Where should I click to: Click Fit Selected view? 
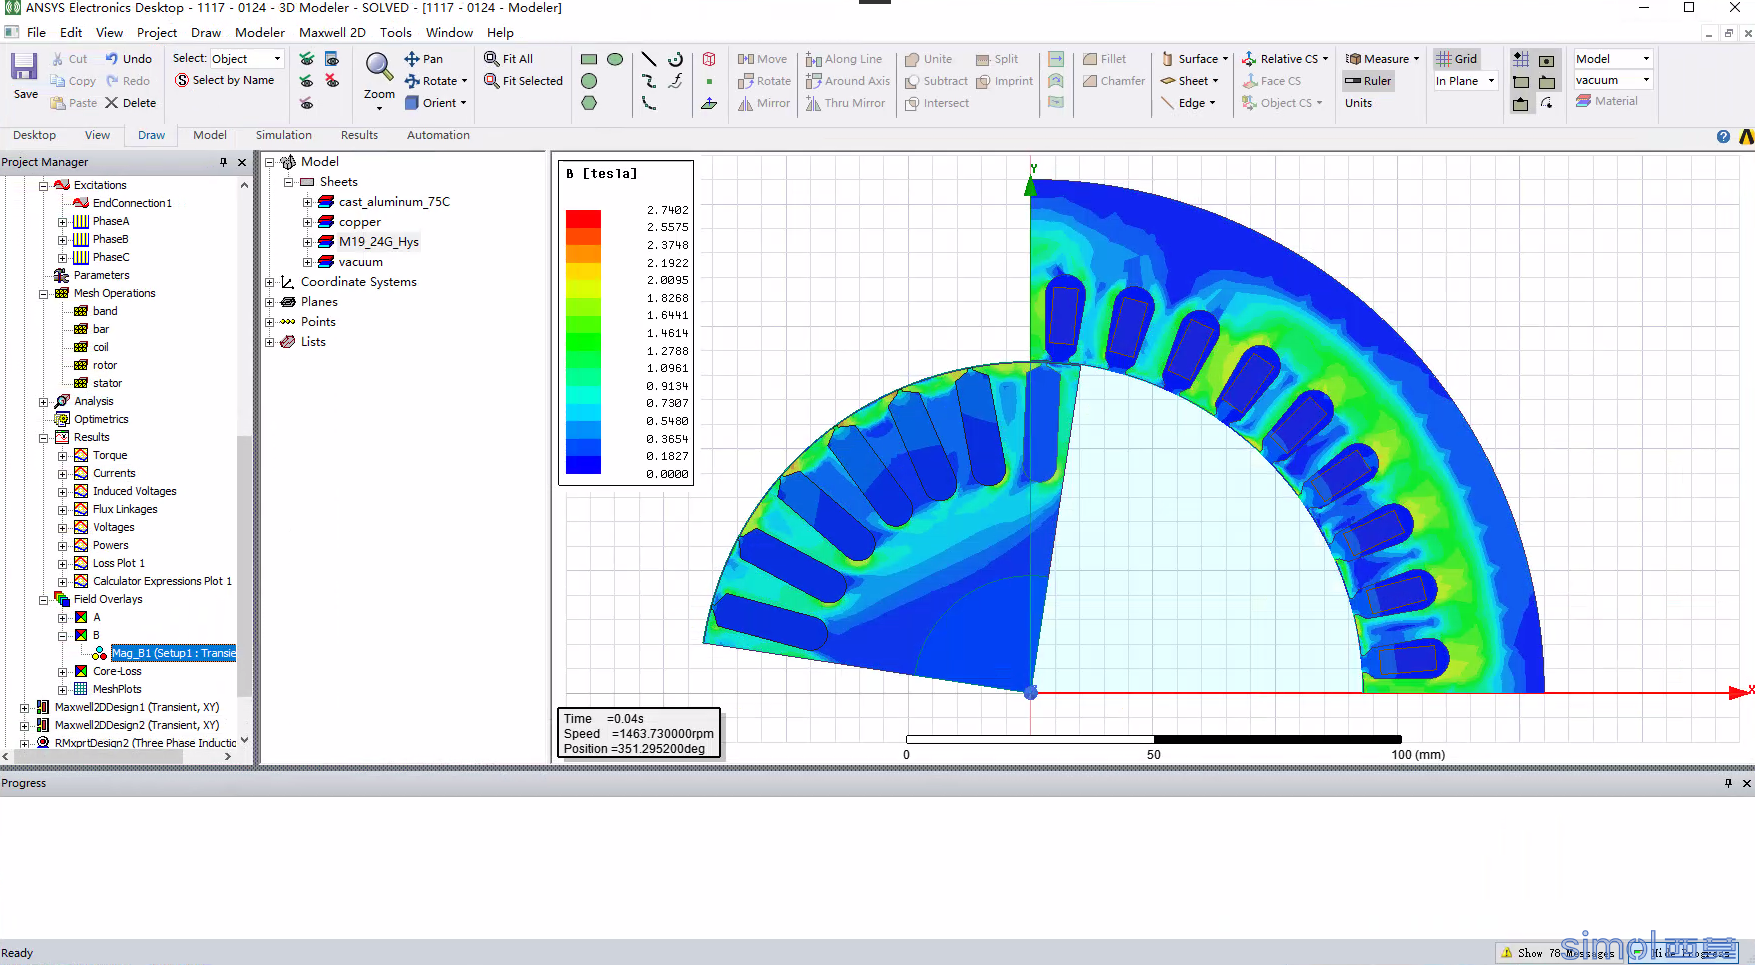pyautogui.click(x=523, y=81)
